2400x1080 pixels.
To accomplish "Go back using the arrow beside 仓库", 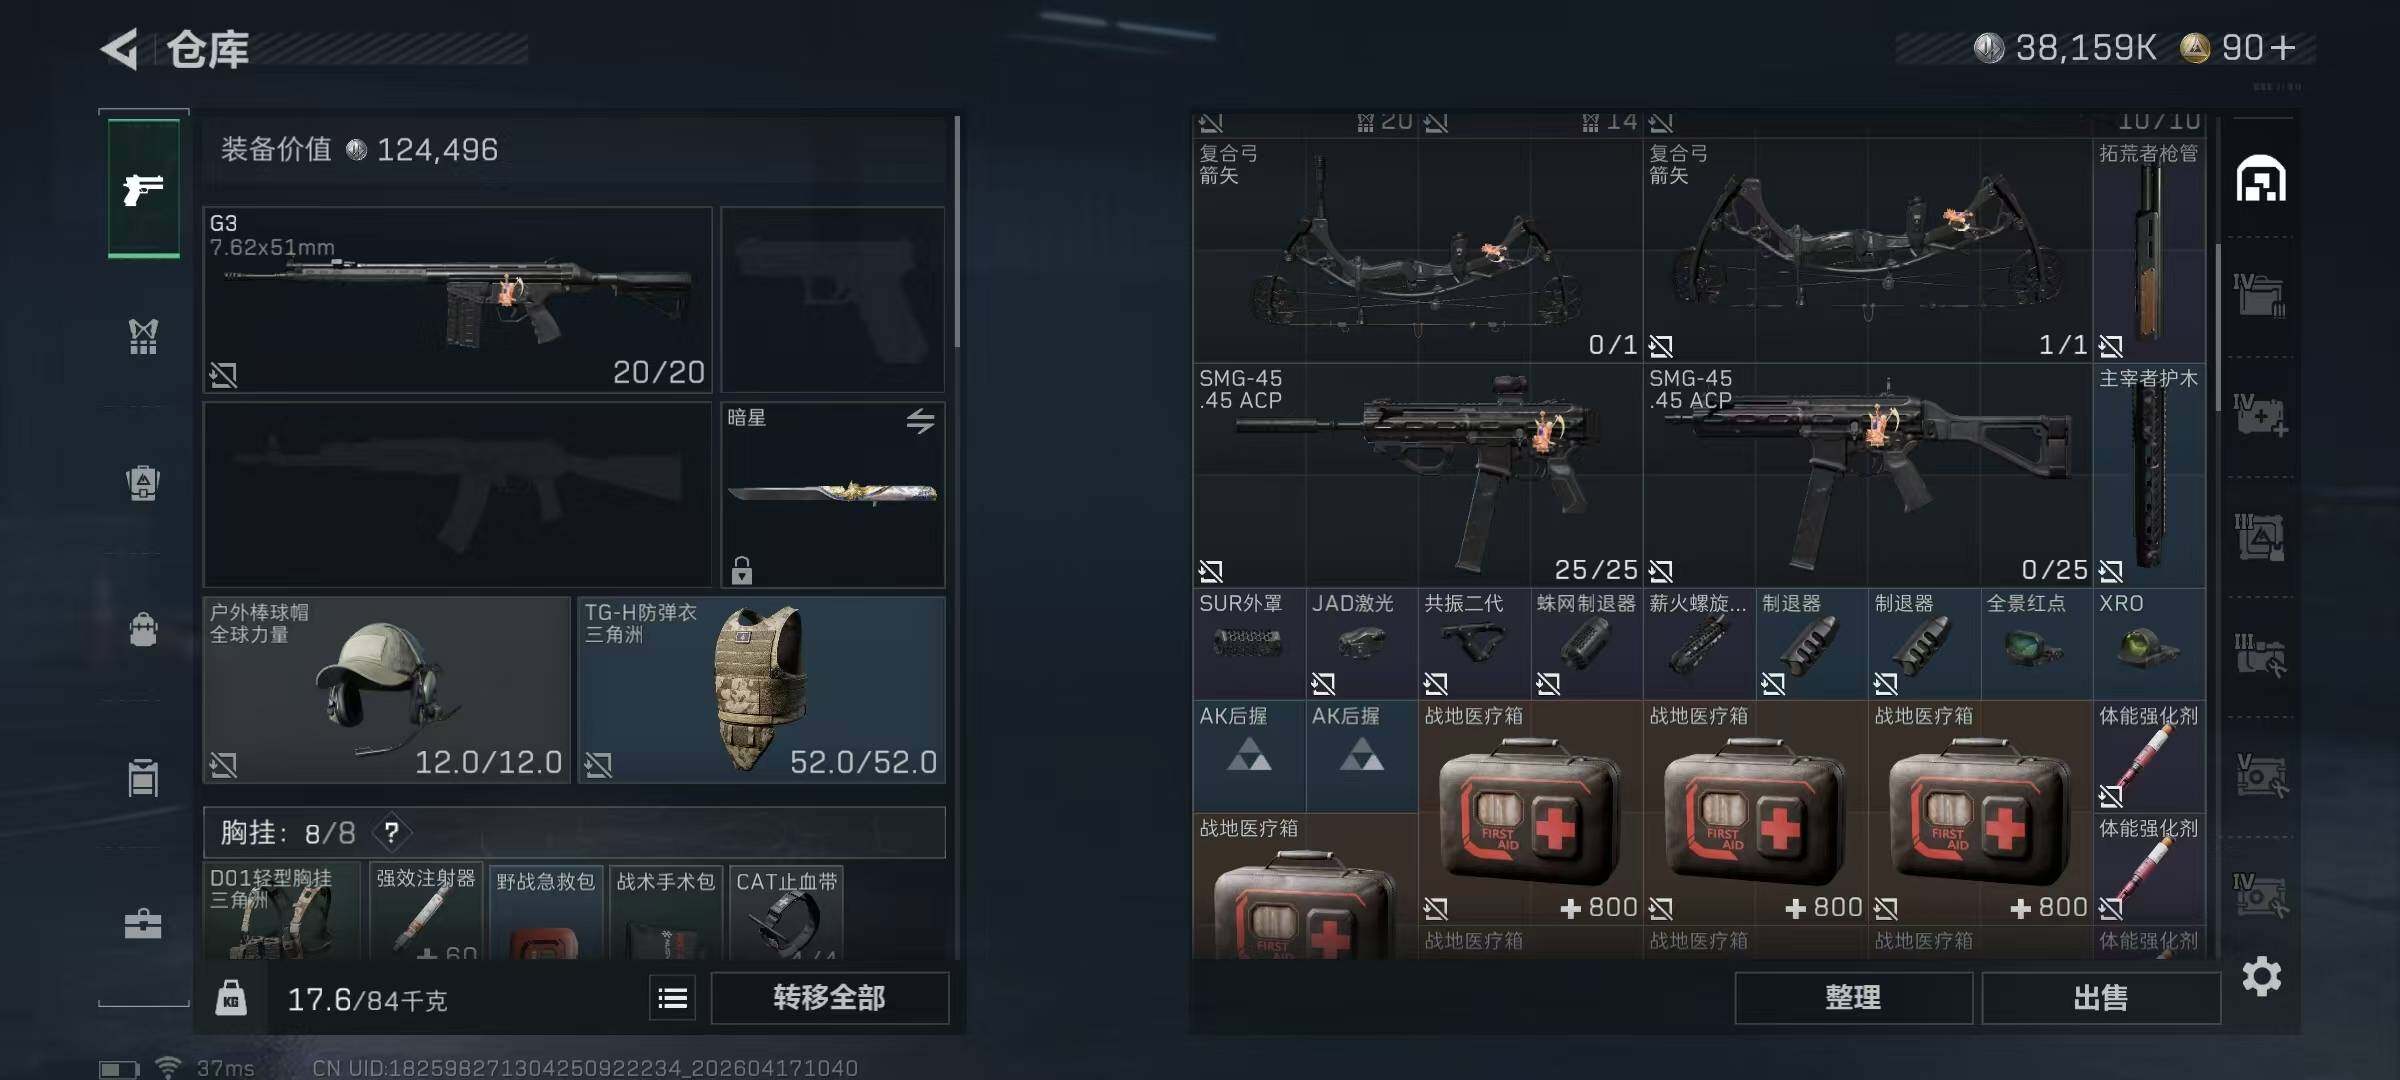I will coord(121,49).
